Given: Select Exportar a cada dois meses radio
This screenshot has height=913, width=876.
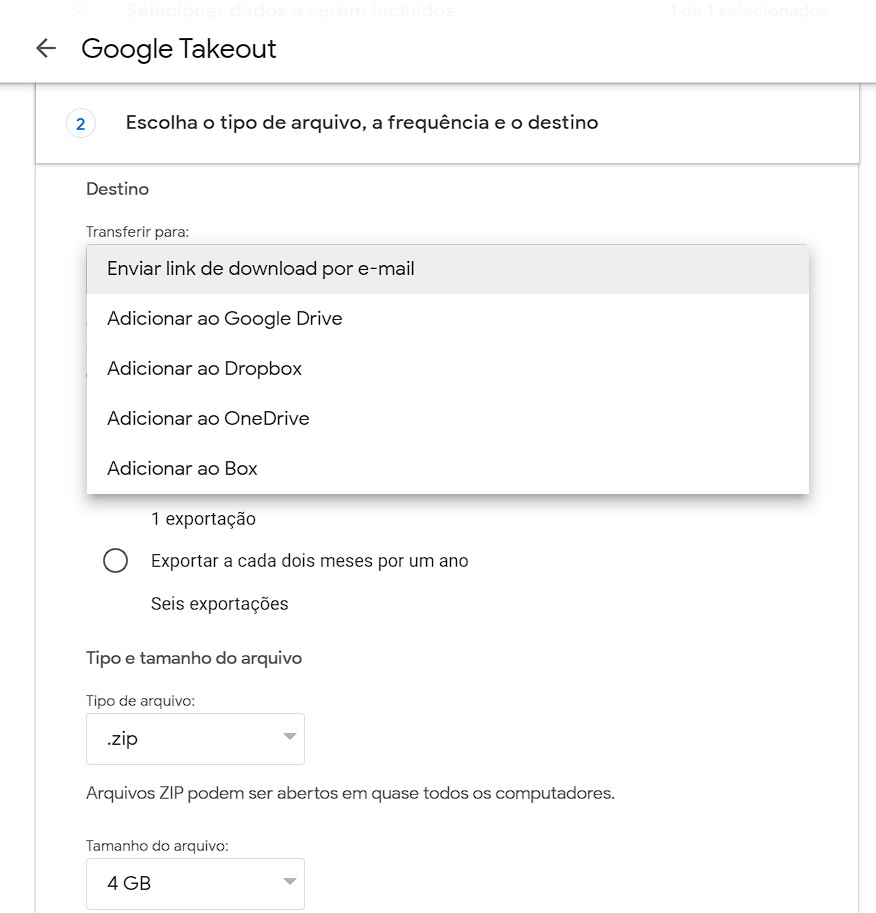Looking at the screenshot, I should coord(115,560).
